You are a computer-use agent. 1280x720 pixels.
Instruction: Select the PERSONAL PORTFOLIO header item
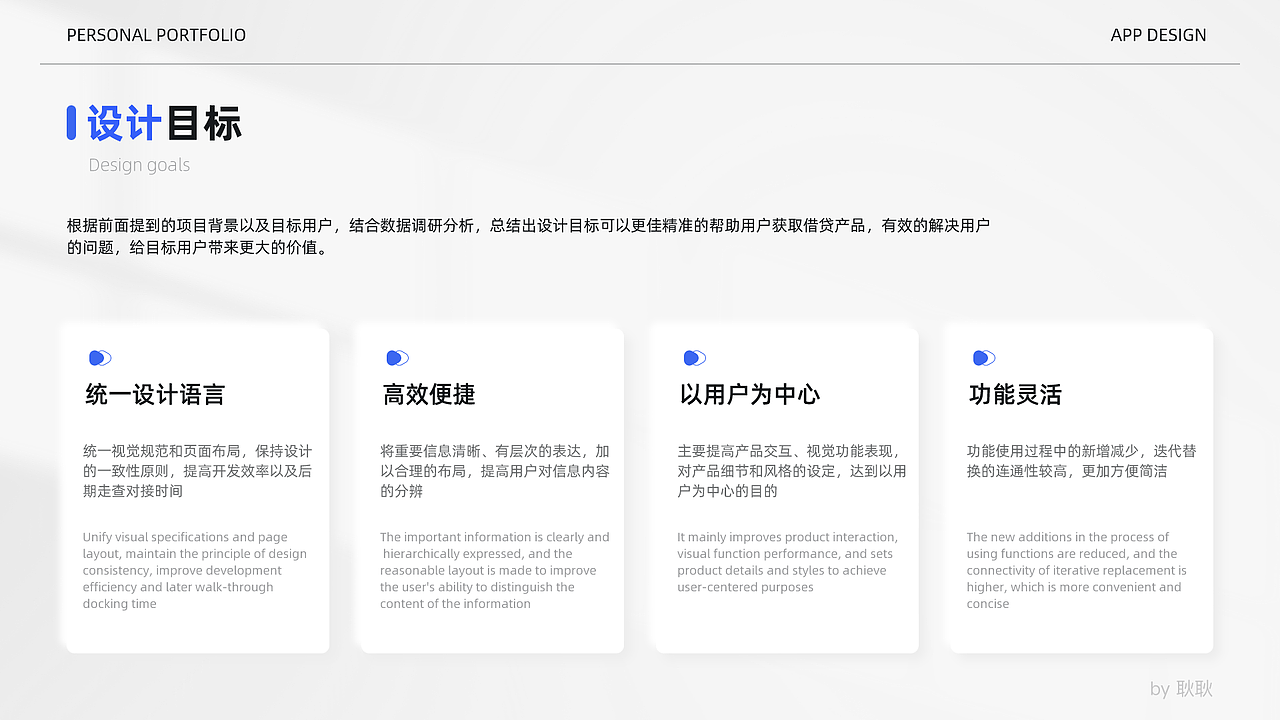pyautogui.click(x=156, y=34)
